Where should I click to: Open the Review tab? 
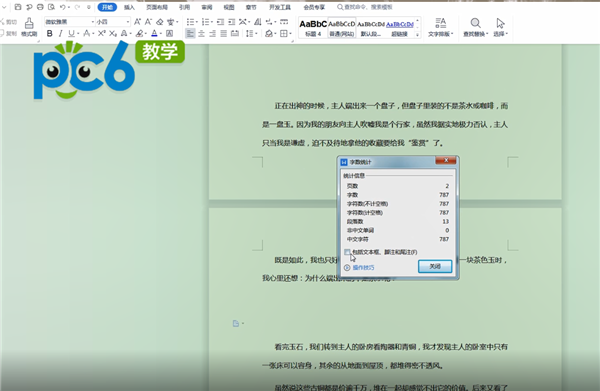[x=207, y=7]
